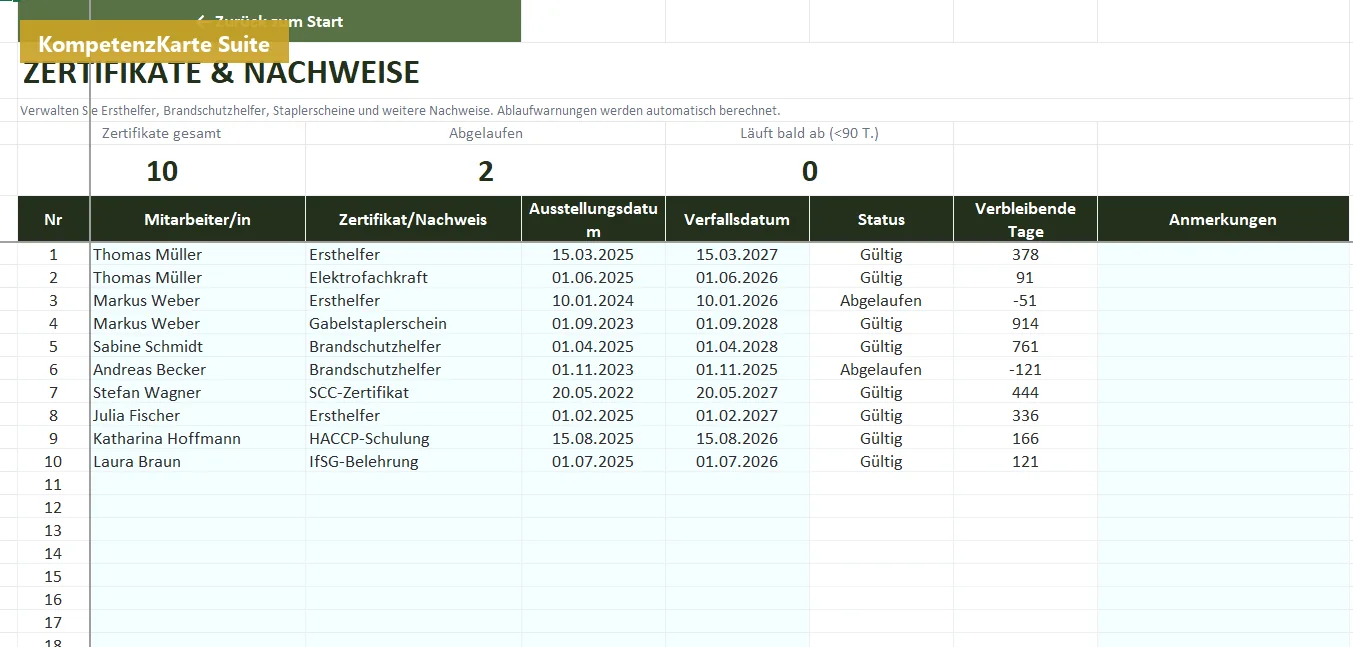Viewport: 1353px width, 647px height.
Task: Select issue date 01.04.2025
Action: (x=594, y=346)
